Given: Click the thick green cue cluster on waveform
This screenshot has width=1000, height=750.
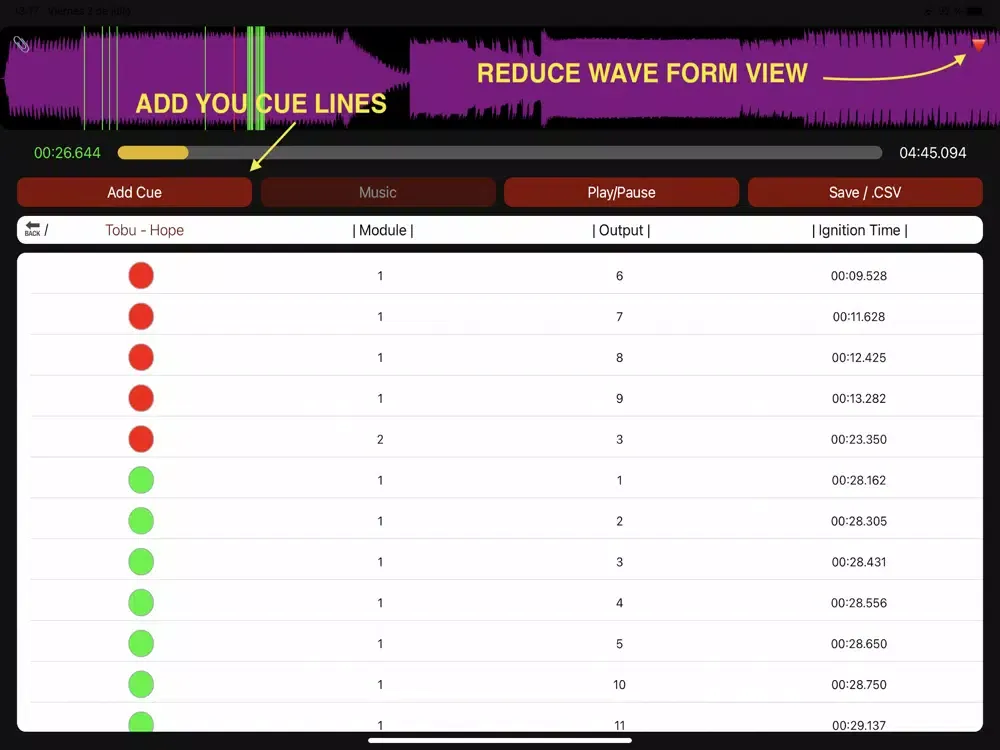Looking at the screenshot, I should click(x=256, y=78).
